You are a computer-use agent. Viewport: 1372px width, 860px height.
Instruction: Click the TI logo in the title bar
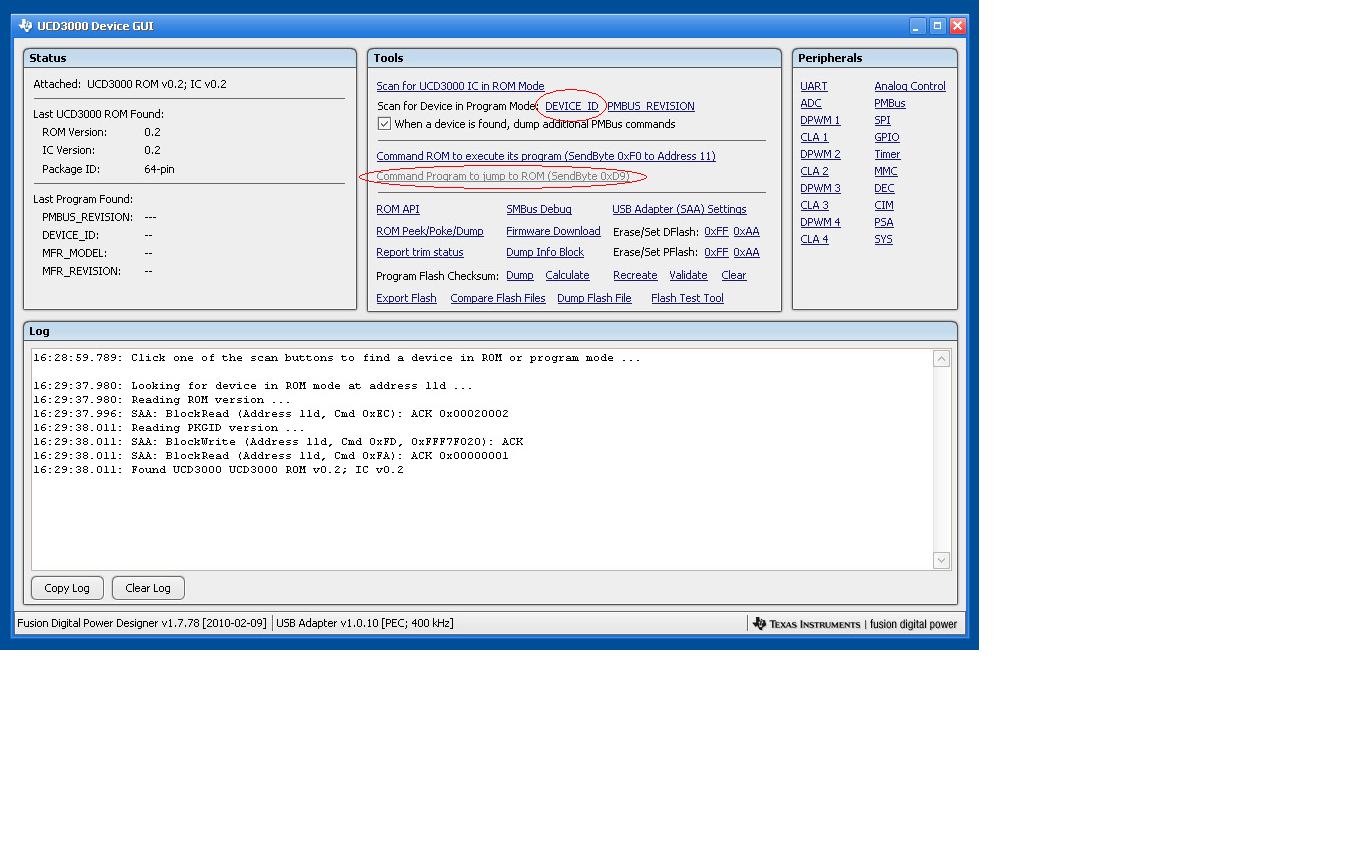coord(25,26)
